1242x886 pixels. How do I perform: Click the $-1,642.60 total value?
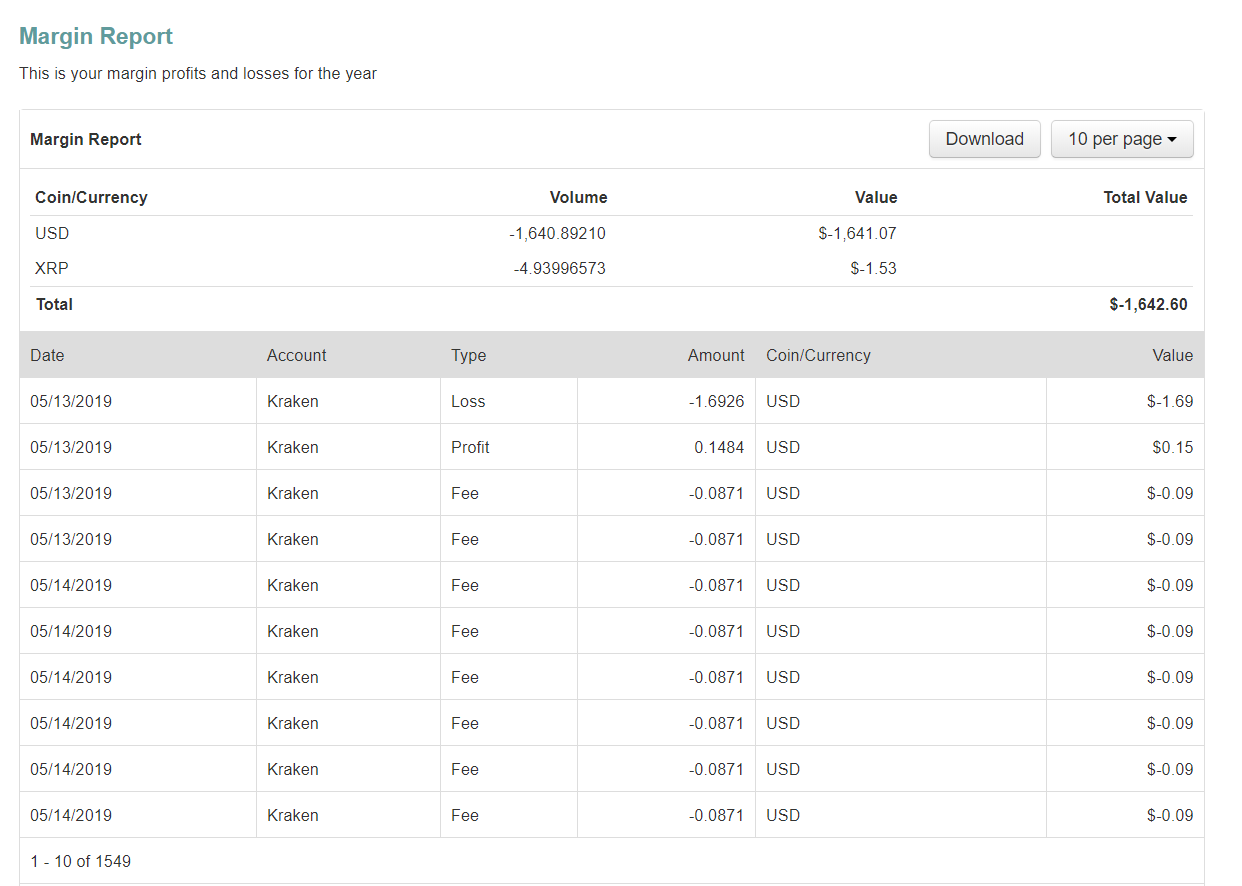coord(1148,304)
